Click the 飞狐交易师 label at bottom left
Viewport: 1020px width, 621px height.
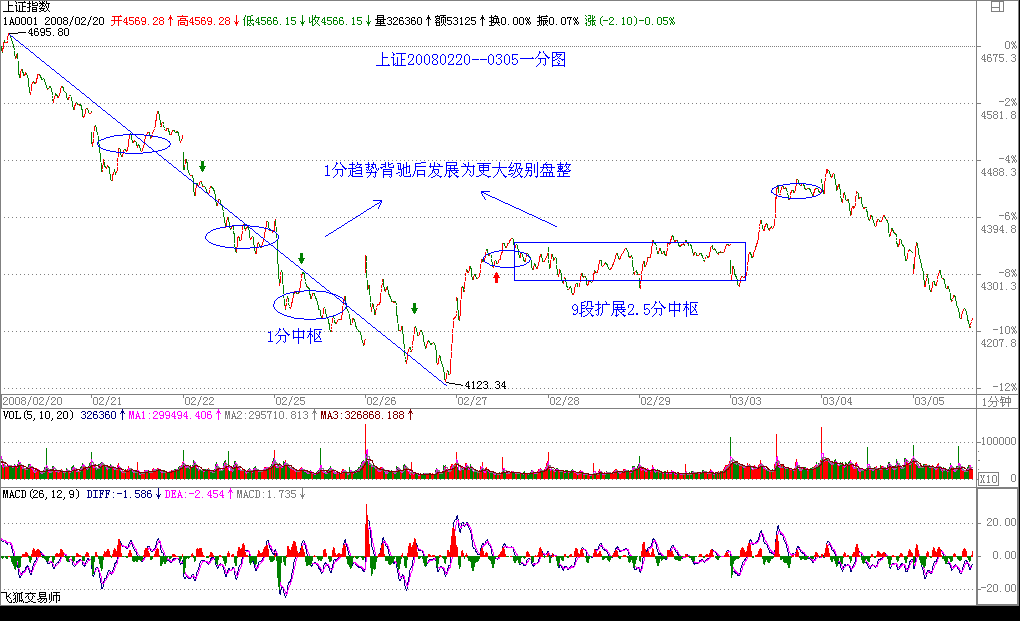click(x=30, y=597)
